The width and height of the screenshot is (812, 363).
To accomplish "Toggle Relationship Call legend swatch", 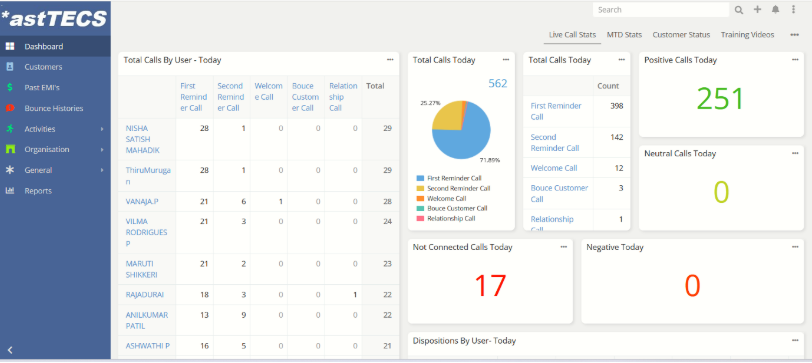I will 420,219.
